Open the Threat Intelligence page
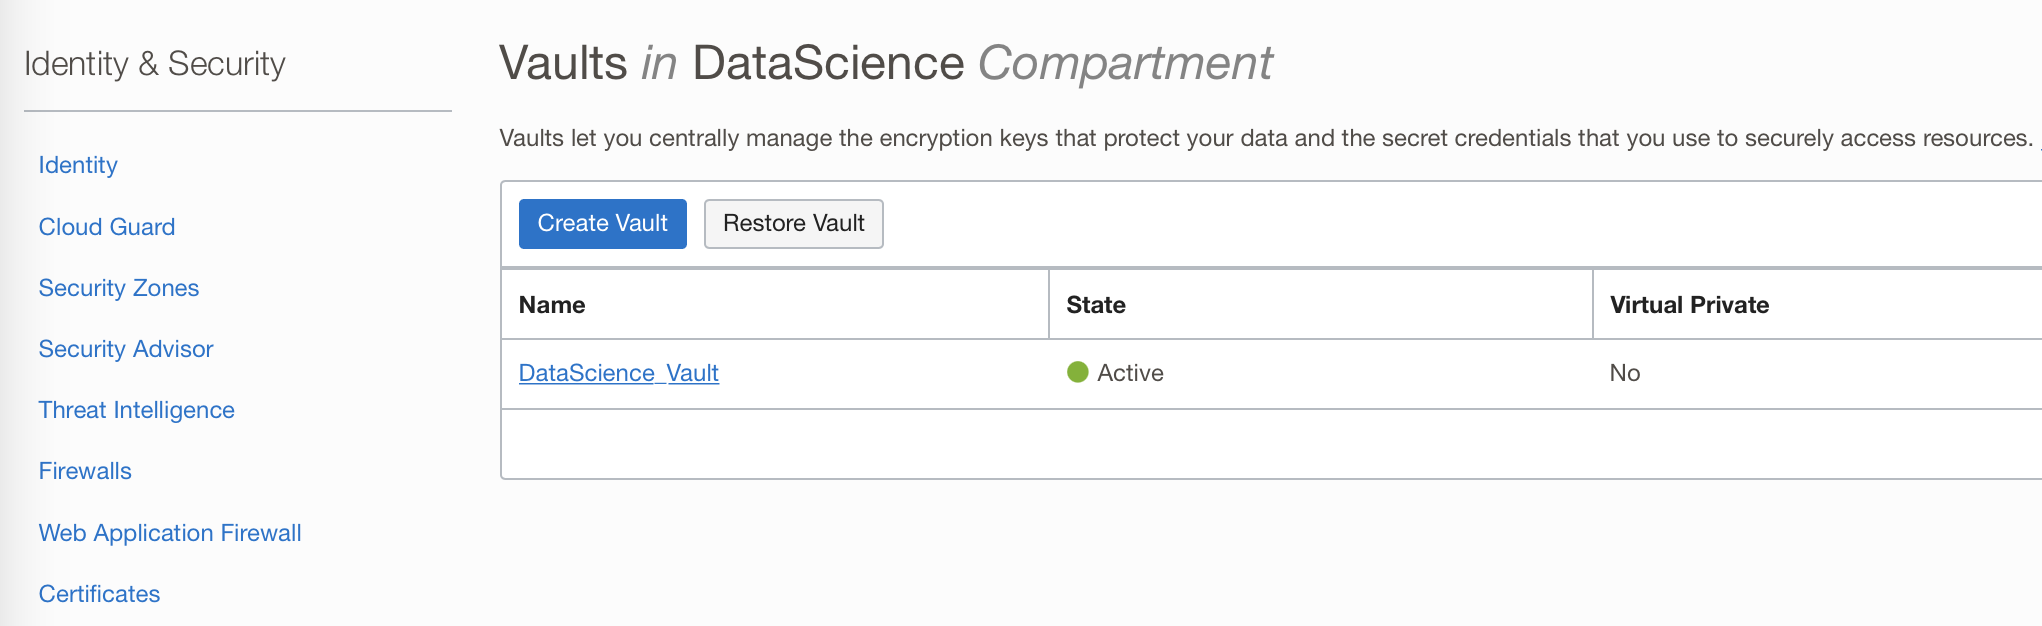 pos(136,410)
